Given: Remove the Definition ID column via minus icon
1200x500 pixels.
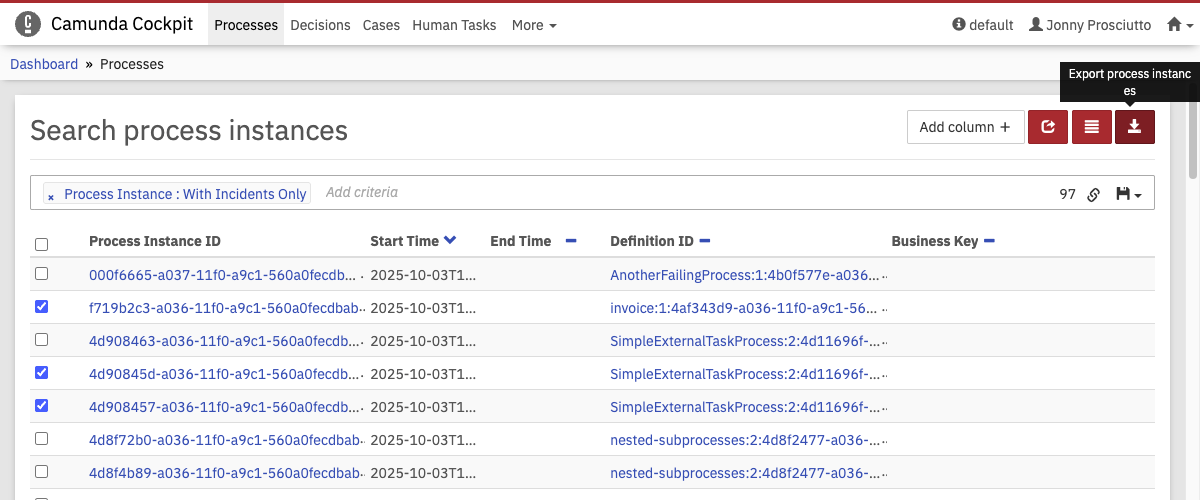Looking at the screenshot, I should pos(705,241).
